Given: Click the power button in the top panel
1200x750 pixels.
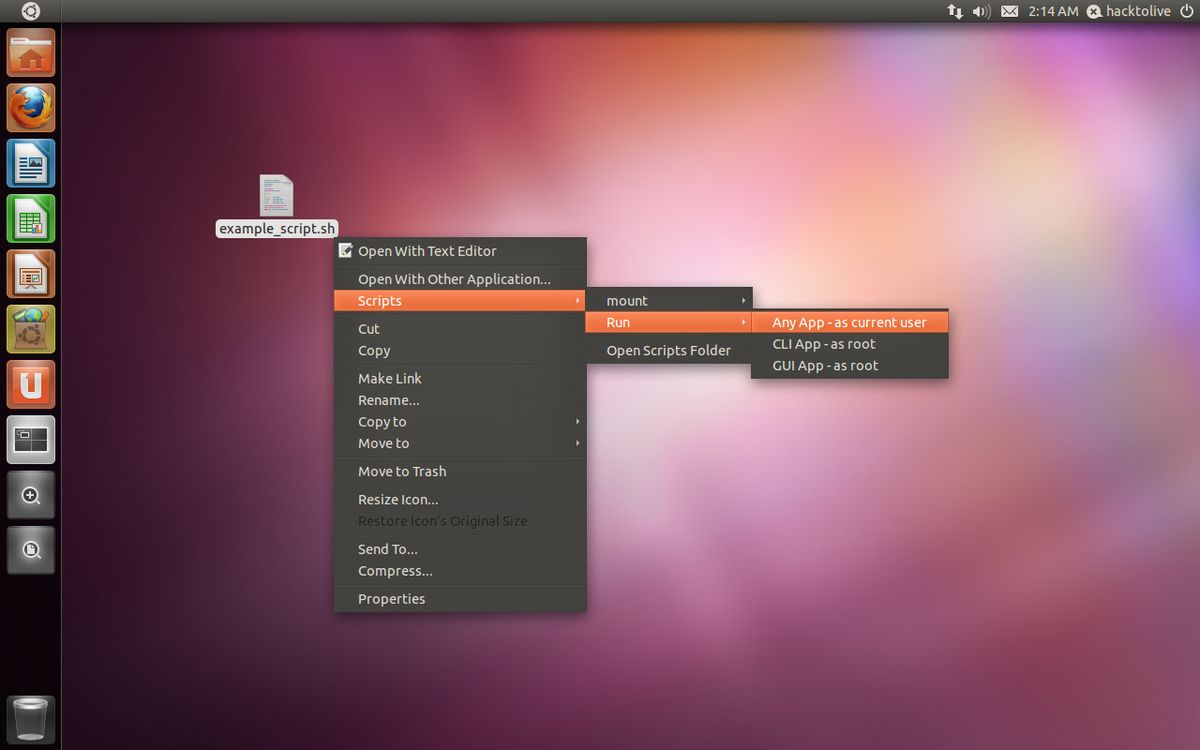Looking at the screenshot, I should (1185, 11).
